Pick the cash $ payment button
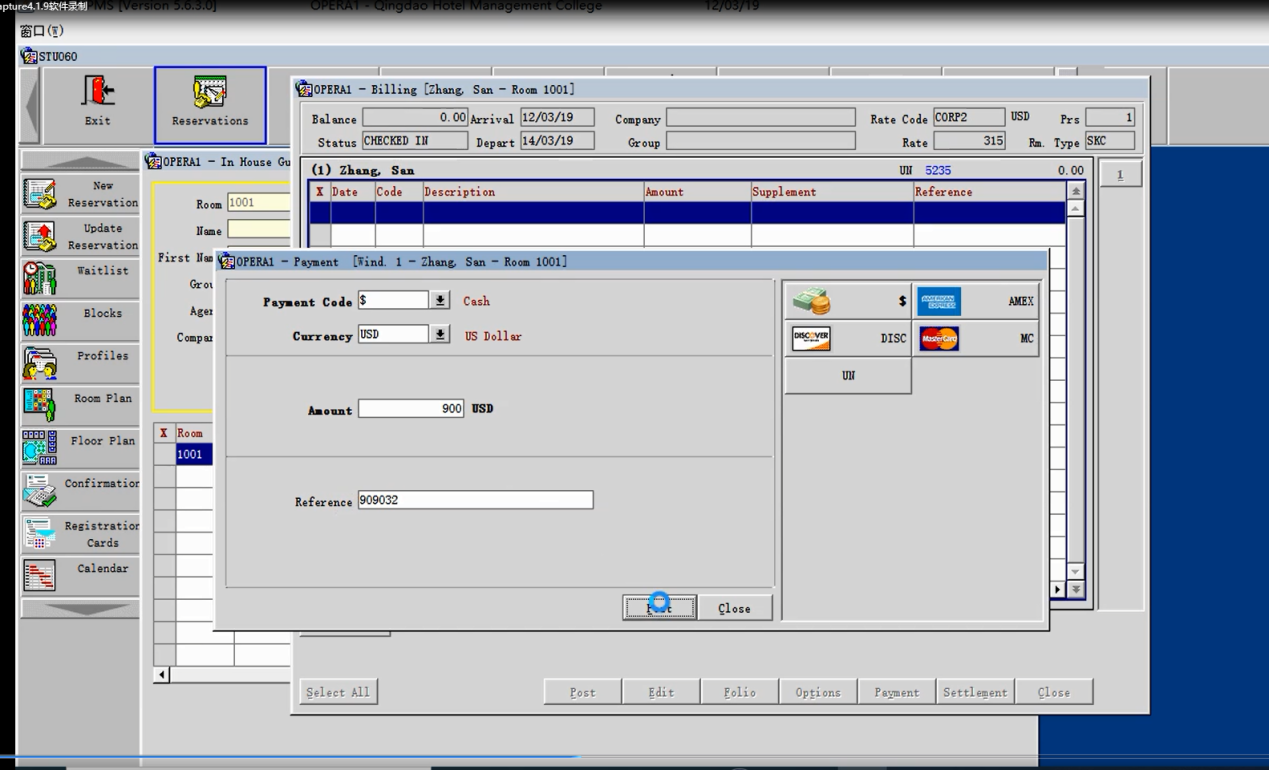The image size is (1269, 770). point(847,301)
